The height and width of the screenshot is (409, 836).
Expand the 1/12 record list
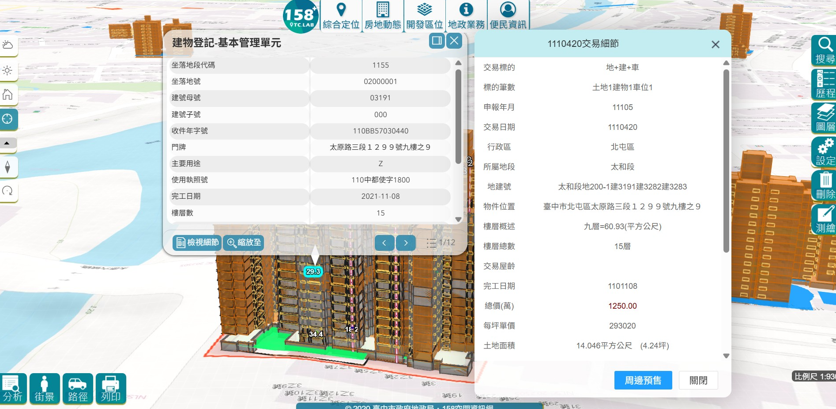440,243
